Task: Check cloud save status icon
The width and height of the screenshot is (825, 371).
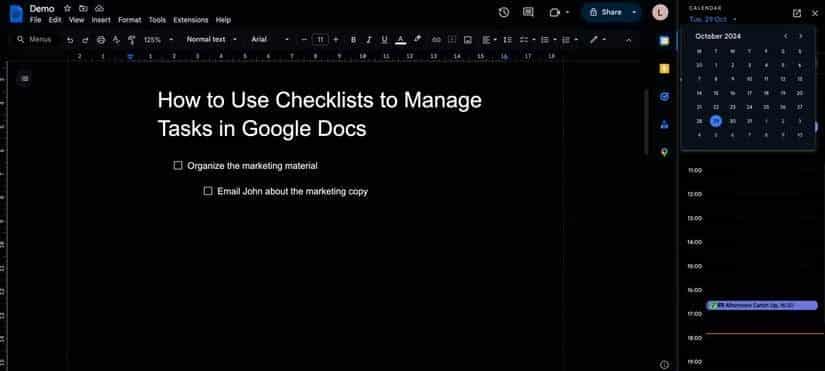Action: [x=99, y=8]
